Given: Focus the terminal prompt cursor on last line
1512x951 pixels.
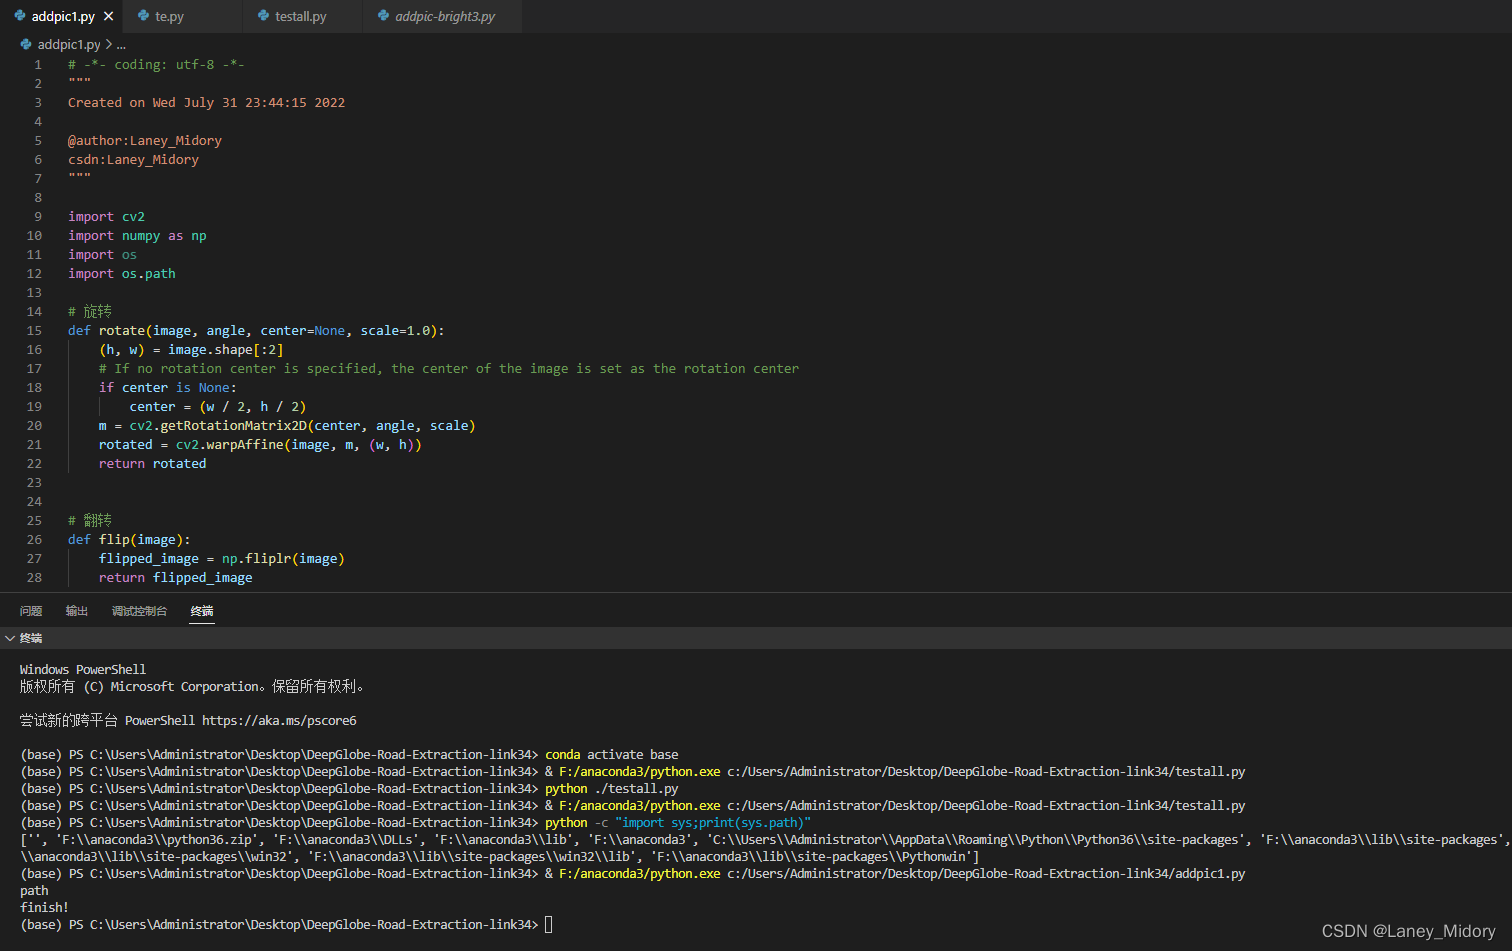Looking at the screenshot, I should point(548,924).
